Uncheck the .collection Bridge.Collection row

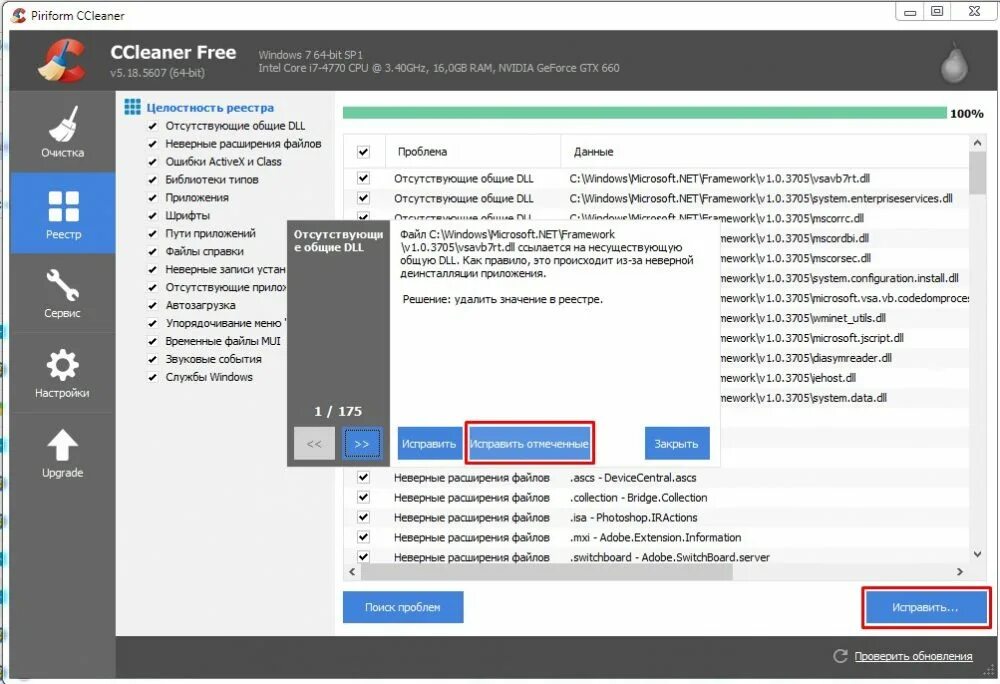[x=364, y=497]
